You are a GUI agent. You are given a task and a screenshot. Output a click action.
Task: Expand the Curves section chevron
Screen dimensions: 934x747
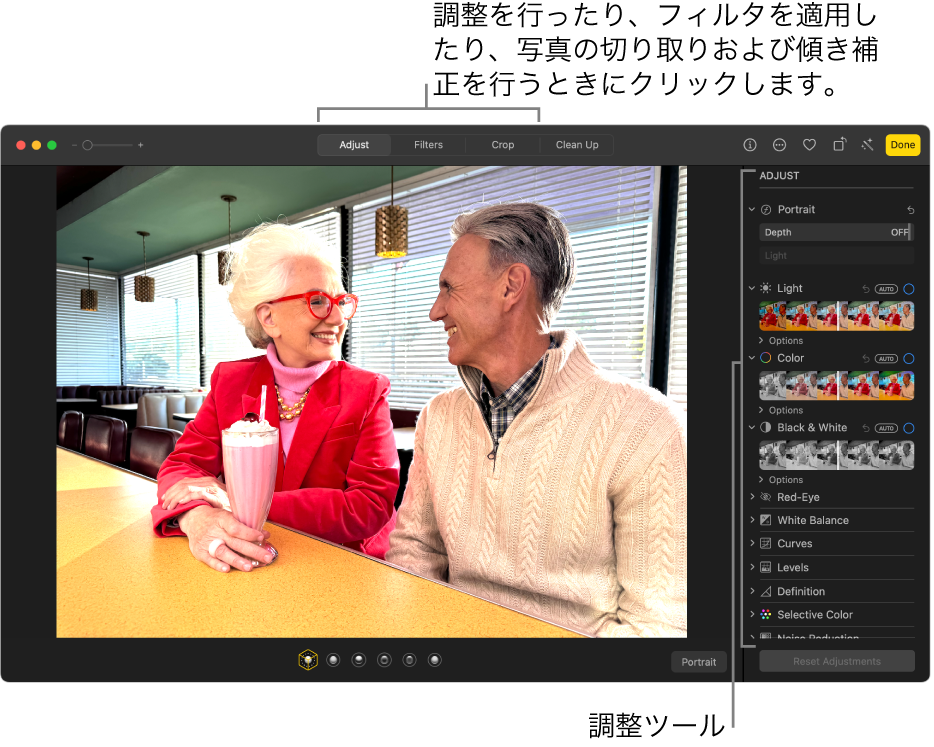pos(754,544)
